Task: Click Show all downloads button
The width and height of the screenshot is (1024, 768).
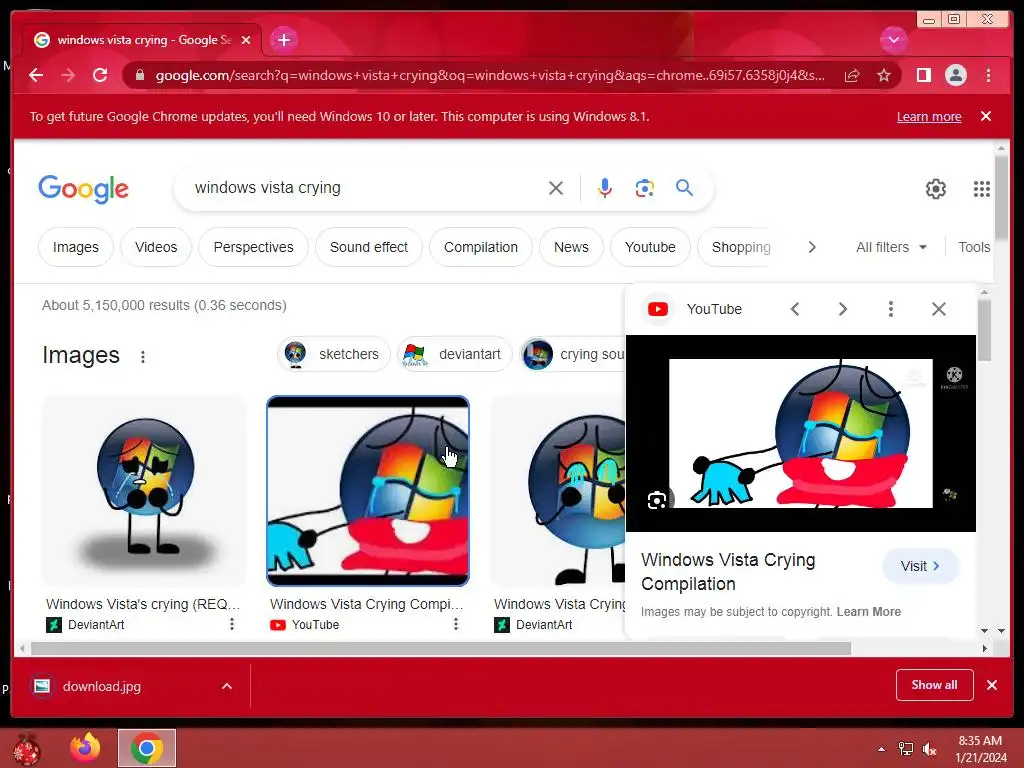Action: tap(935, 685)
